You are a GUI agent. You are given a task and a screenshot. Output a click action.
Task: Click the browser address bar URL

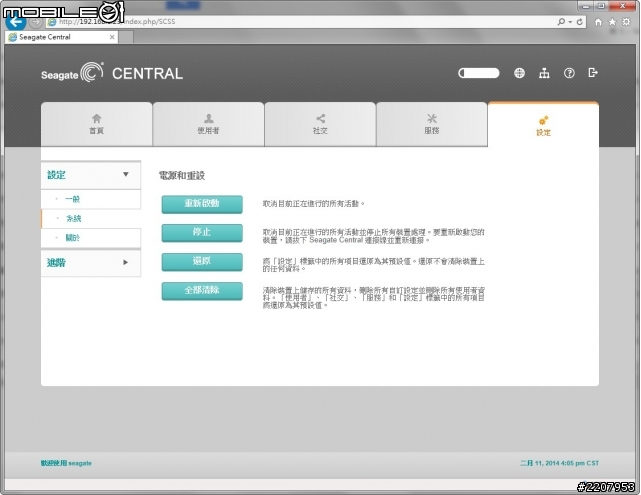117,22
